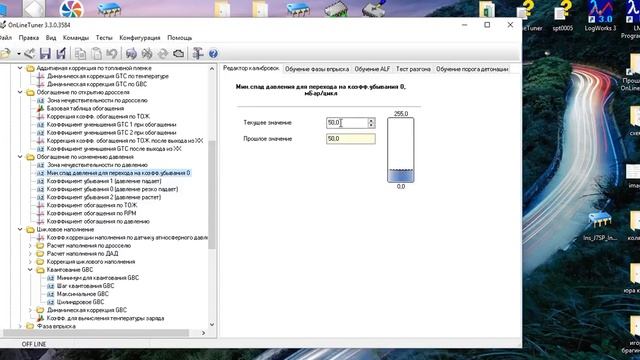Click the cloud toolbar icon
Image resolution: width=640 pixels, height=360 pixels.
178,53
